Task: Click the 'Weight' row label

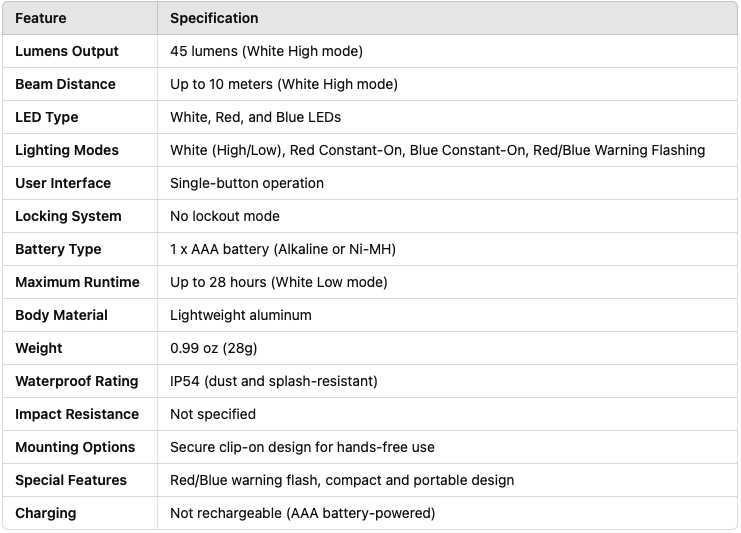Action: click(39, 348)
